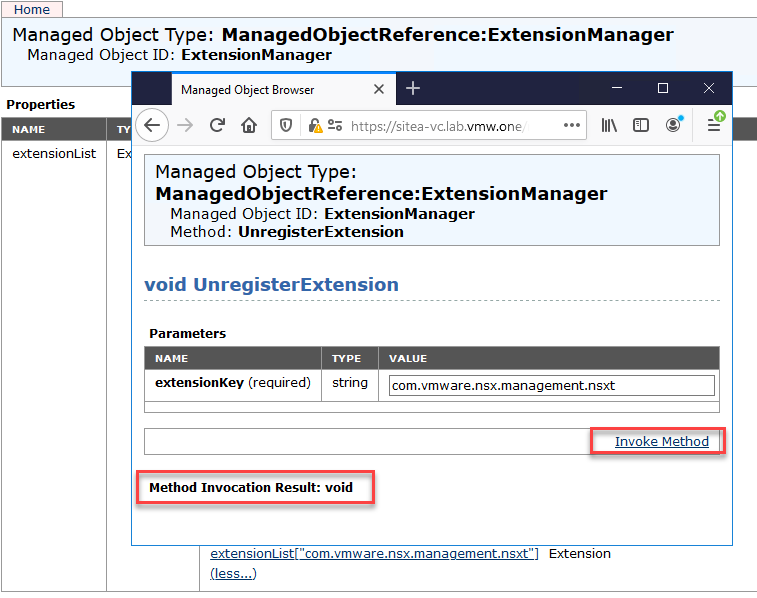Image resolution: width=757 pixels, height=598 pixels.
Task: Select extensionList cell in Properties table
Action: click(54, 153)
